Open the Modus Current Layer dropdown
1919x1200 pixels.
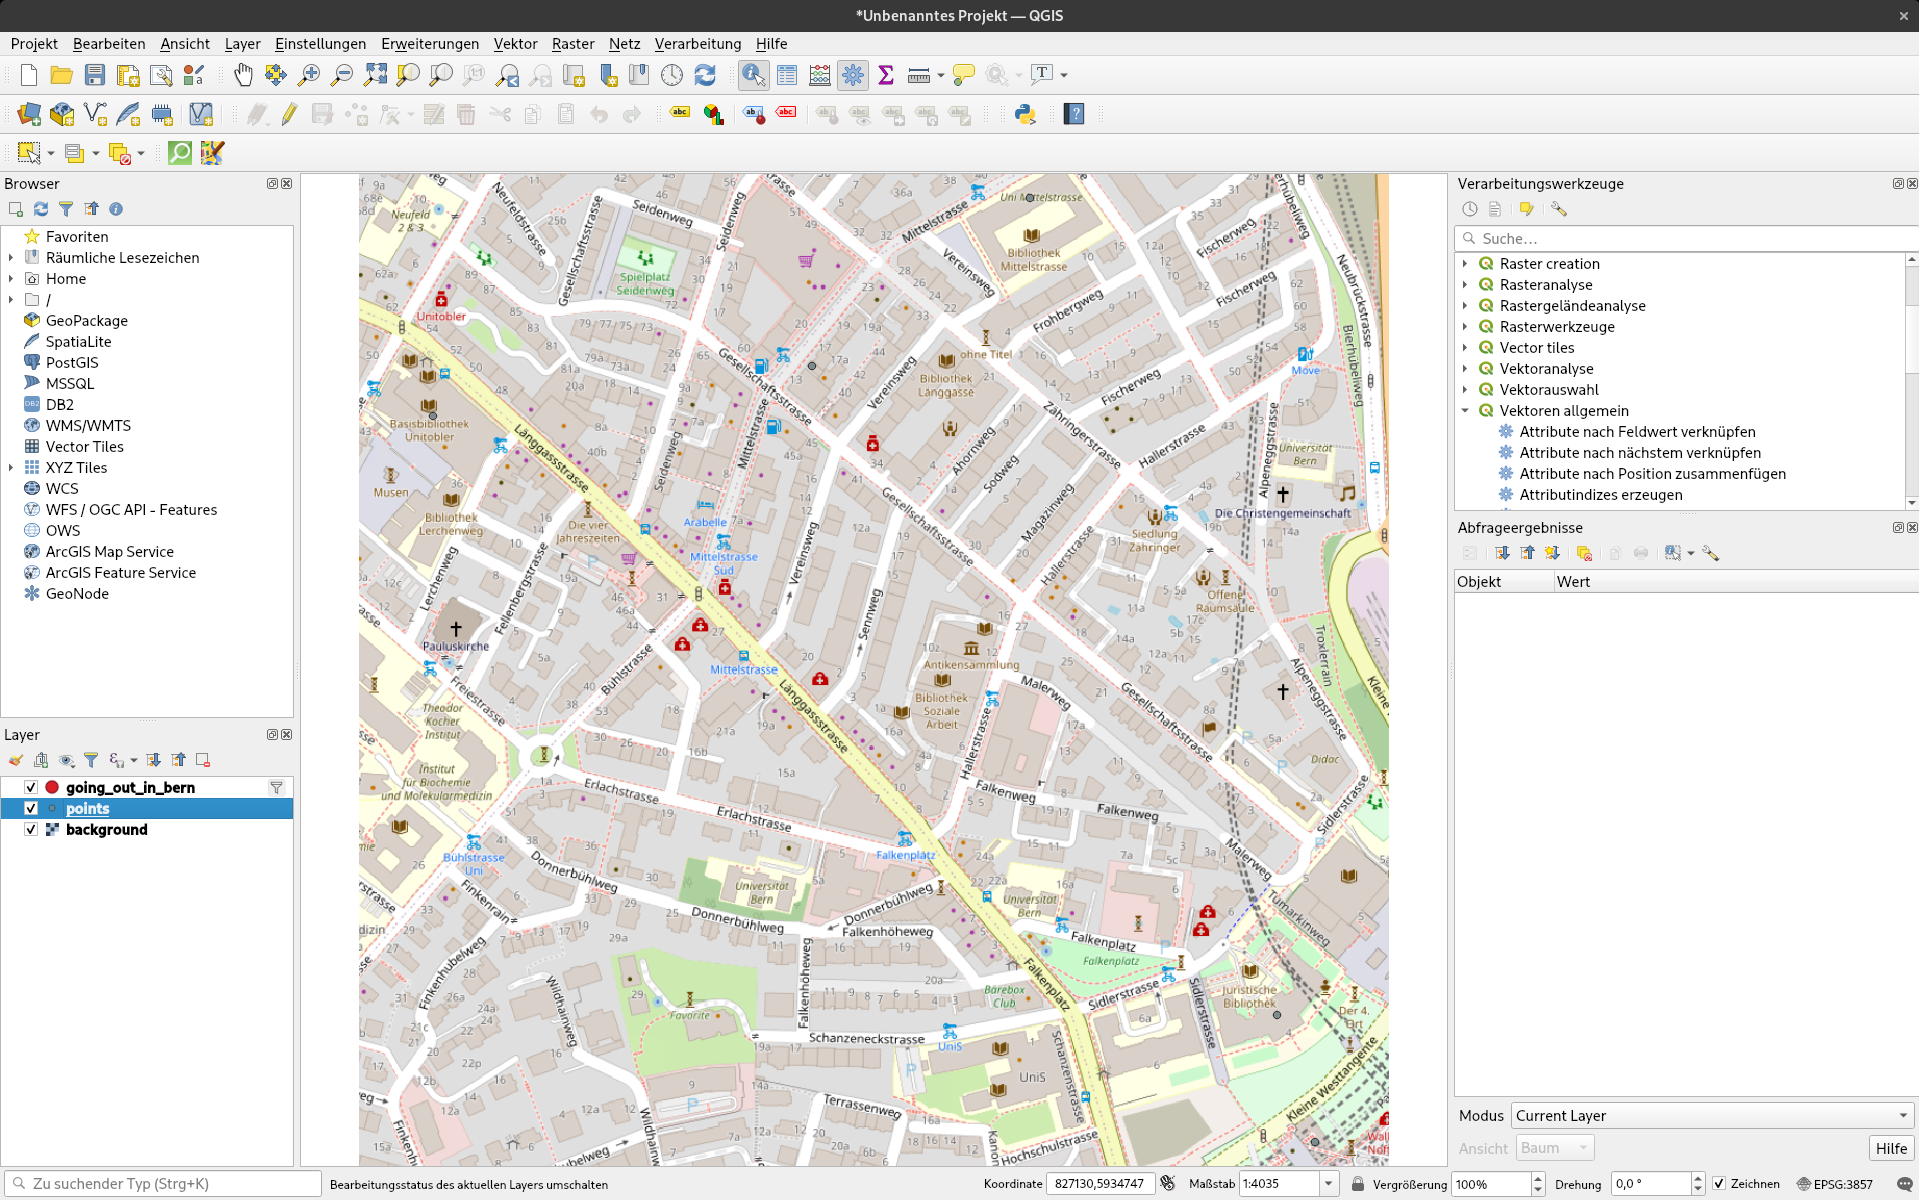pos(1711,1116)
